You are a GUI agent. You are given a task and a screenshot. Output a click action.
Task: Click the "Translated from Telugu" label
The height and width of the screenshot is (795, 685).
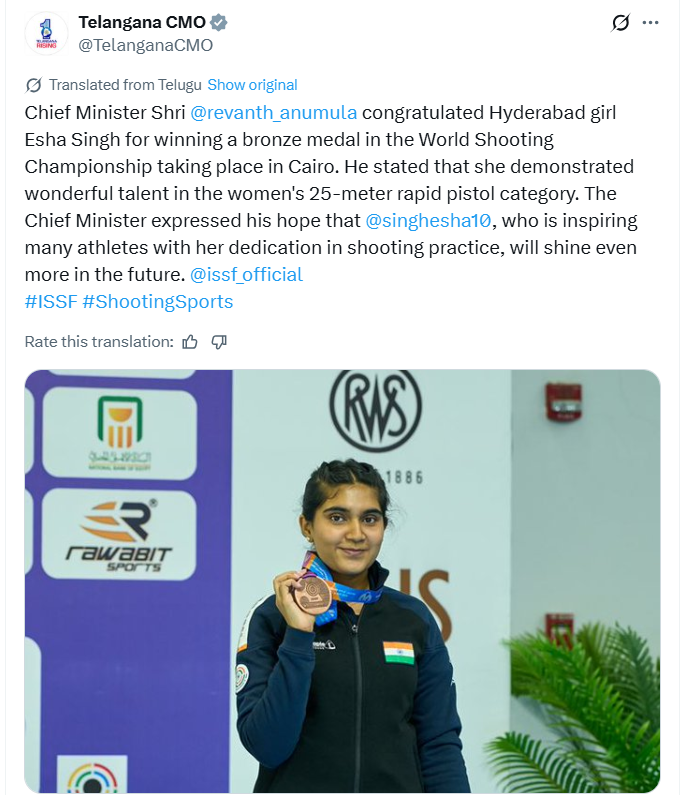click(125, 85)
